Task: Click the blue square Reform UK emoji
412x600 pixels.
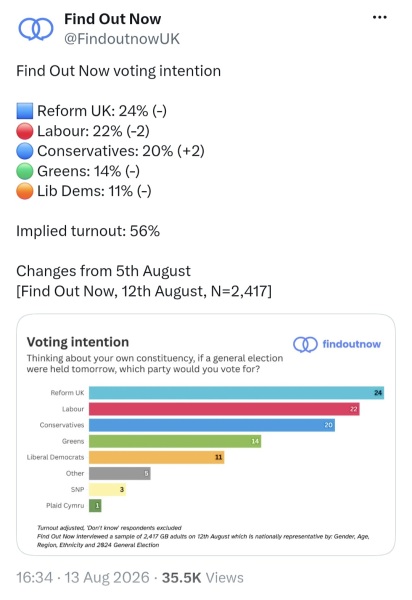Action: click(25, 111)
